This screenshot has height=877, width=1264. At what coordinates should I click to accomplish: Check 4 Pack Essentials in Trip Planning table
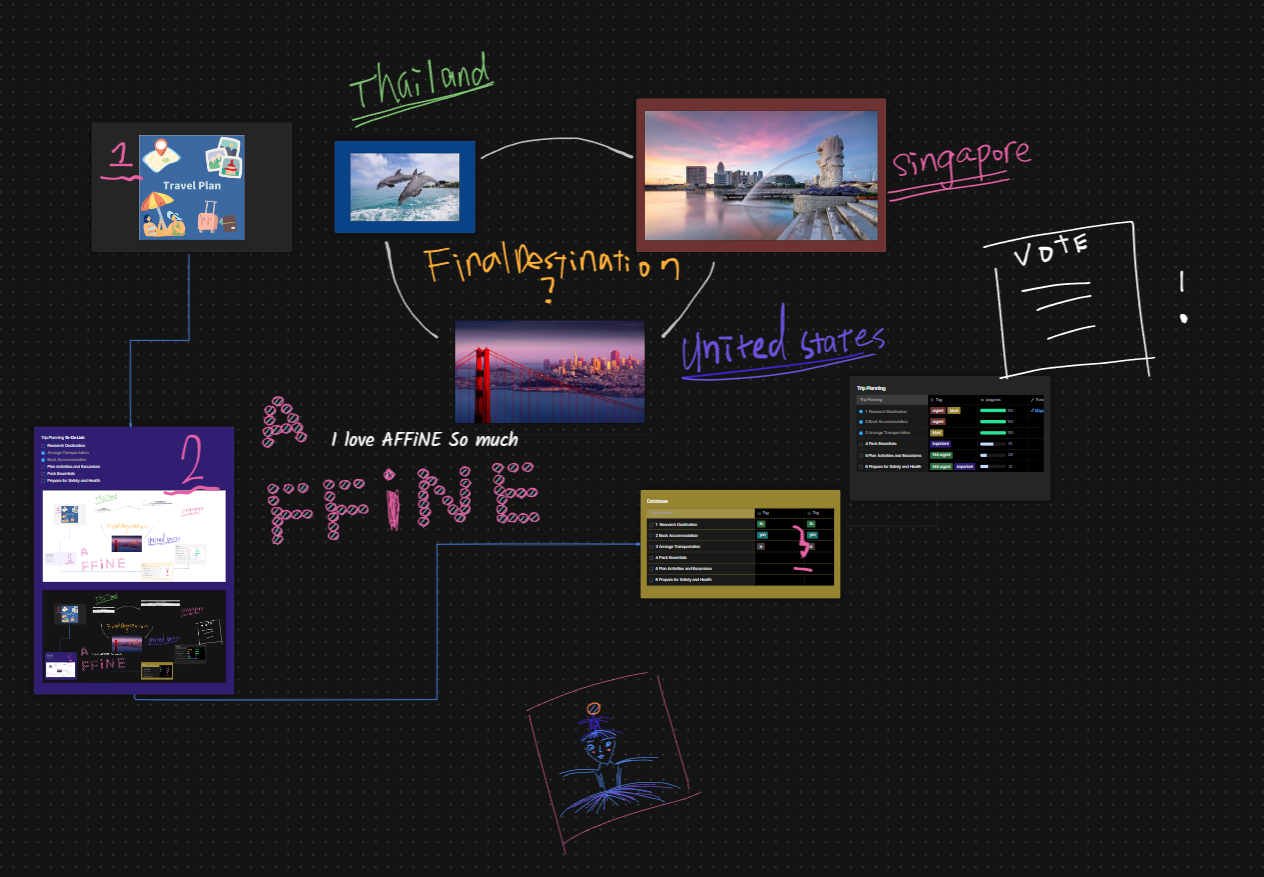pyautogui.click(x=861, y=444)
